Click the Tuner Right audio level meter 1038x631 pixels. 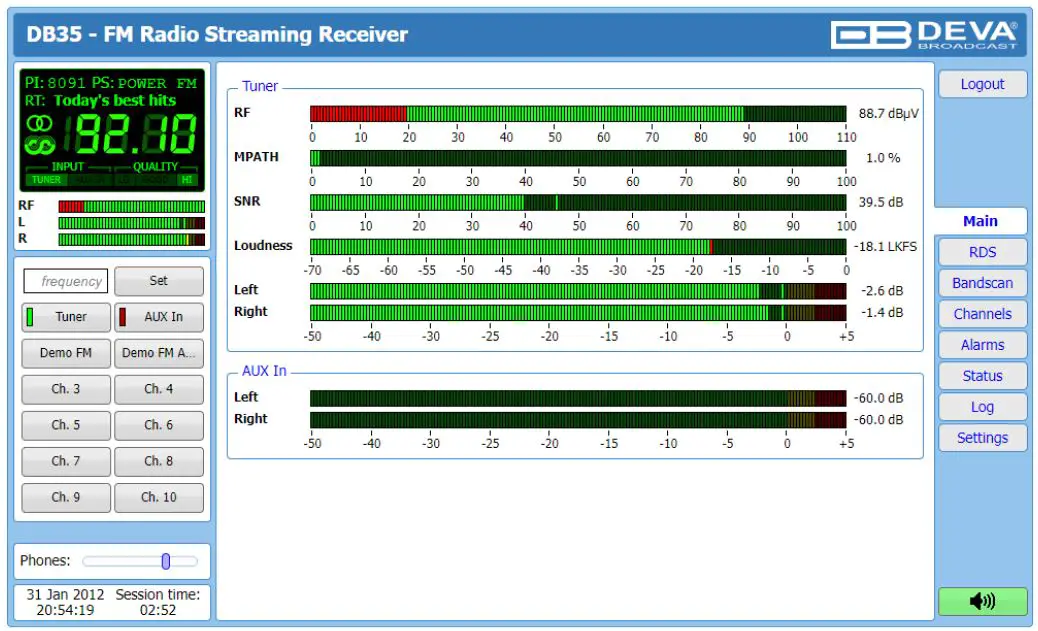[x=578, y=313]
